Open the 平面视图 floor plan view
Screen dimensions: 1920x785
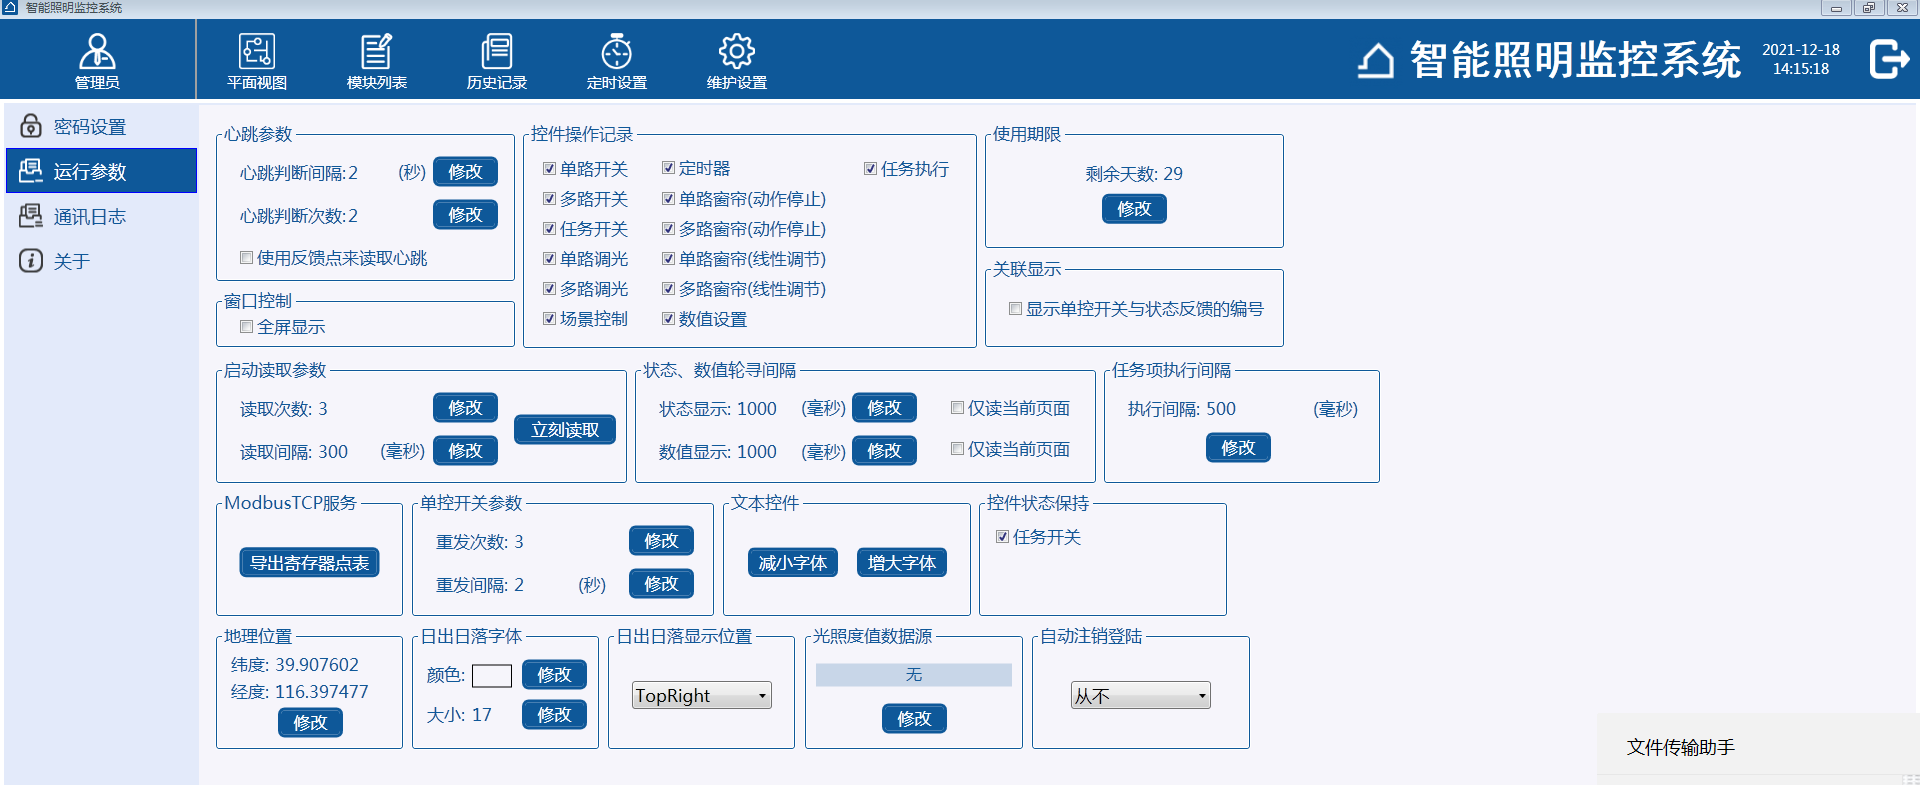point(256,60)
